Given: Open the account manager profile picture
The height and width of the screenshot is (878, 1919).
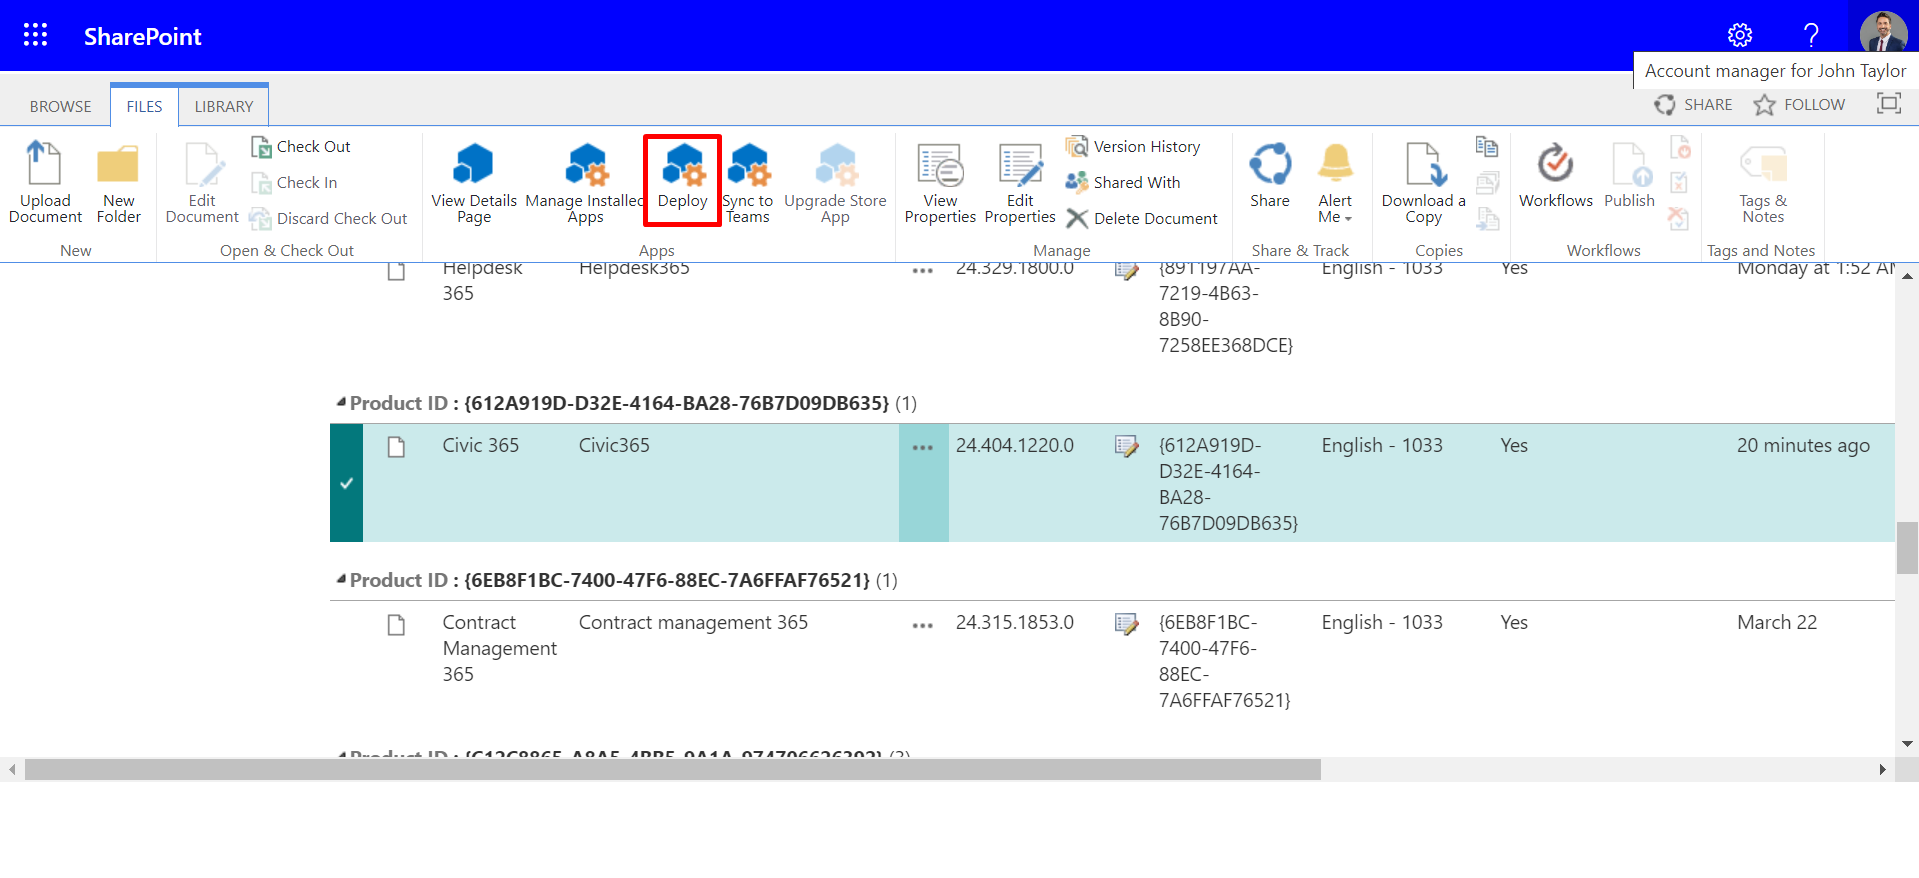Looking at the screenshot, I should (x=1883, y=32).
